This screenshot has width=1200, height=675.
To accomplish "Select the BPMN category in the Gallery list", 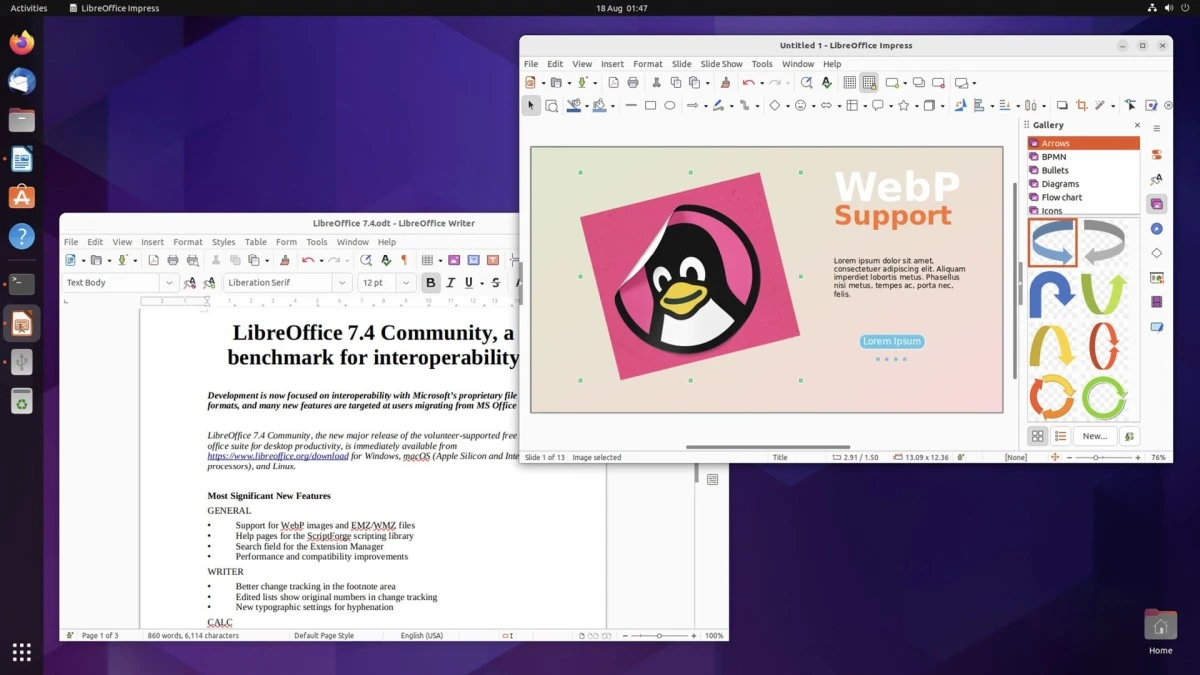I will 1056,156.
